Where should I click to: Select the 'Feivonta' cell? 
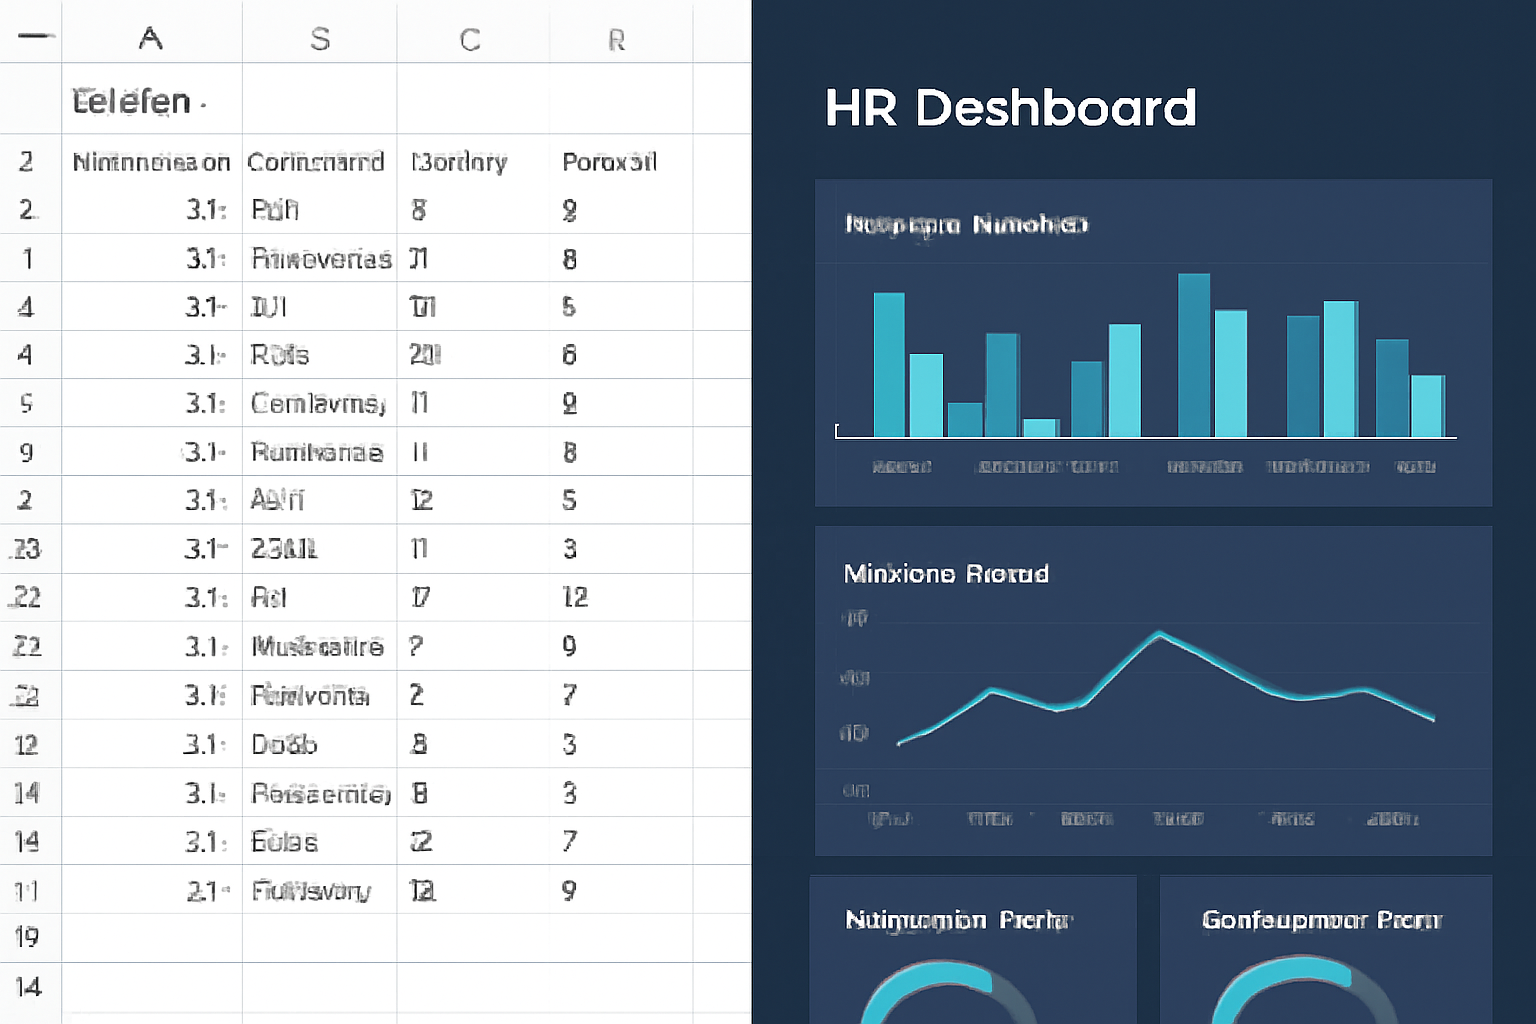tap(319, 695)
